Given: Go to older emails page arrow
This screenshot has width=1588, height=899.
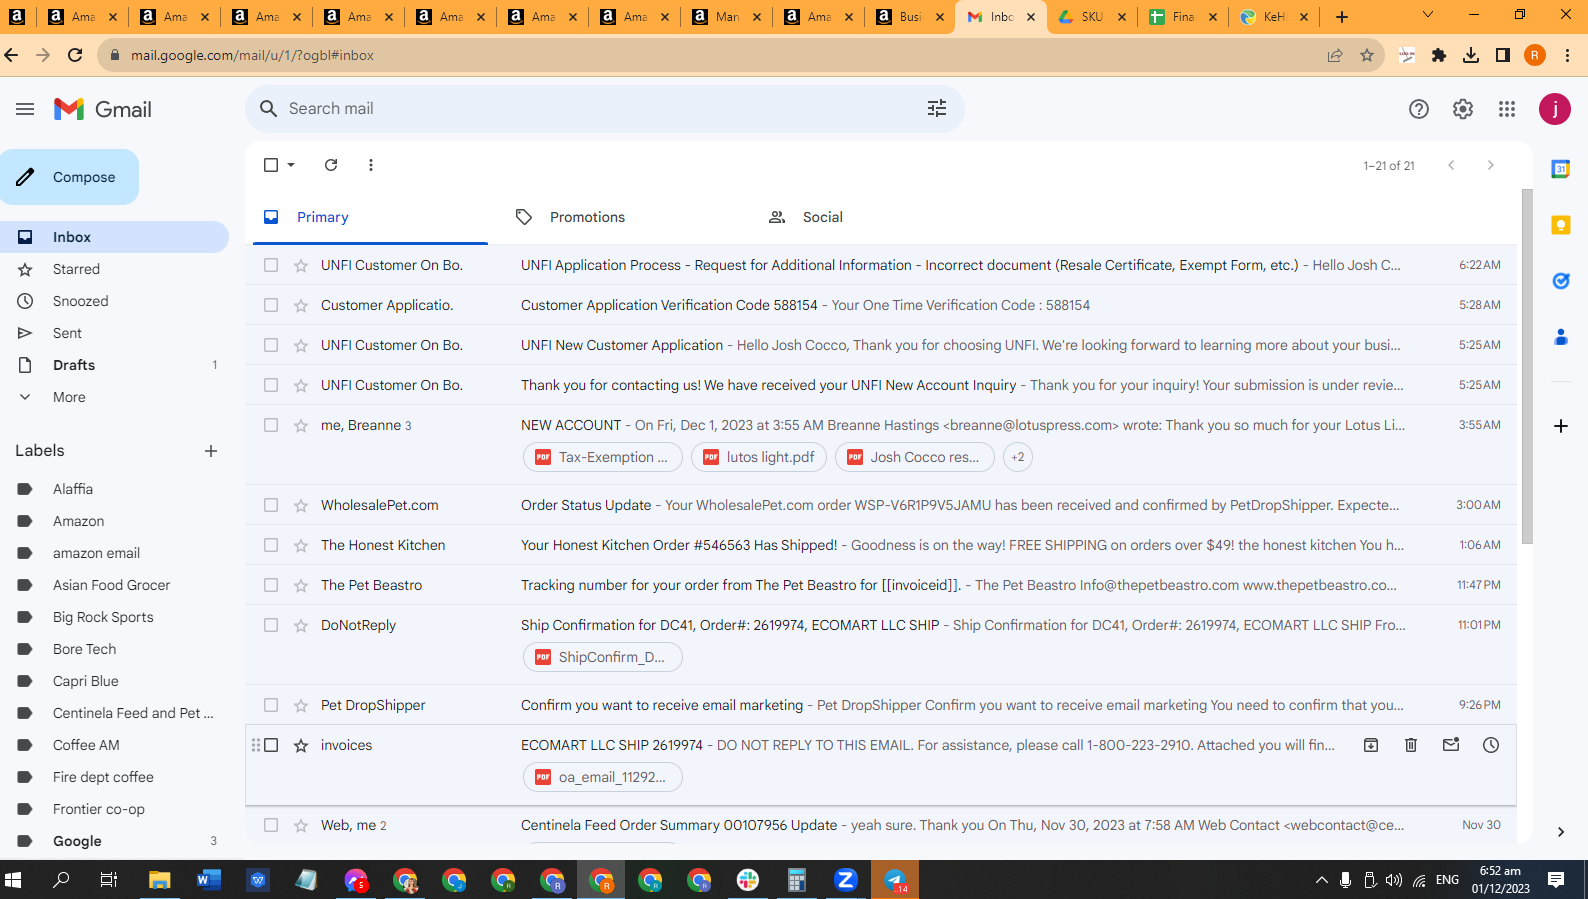Looking at the screenshot, I should pos(1491,165).
